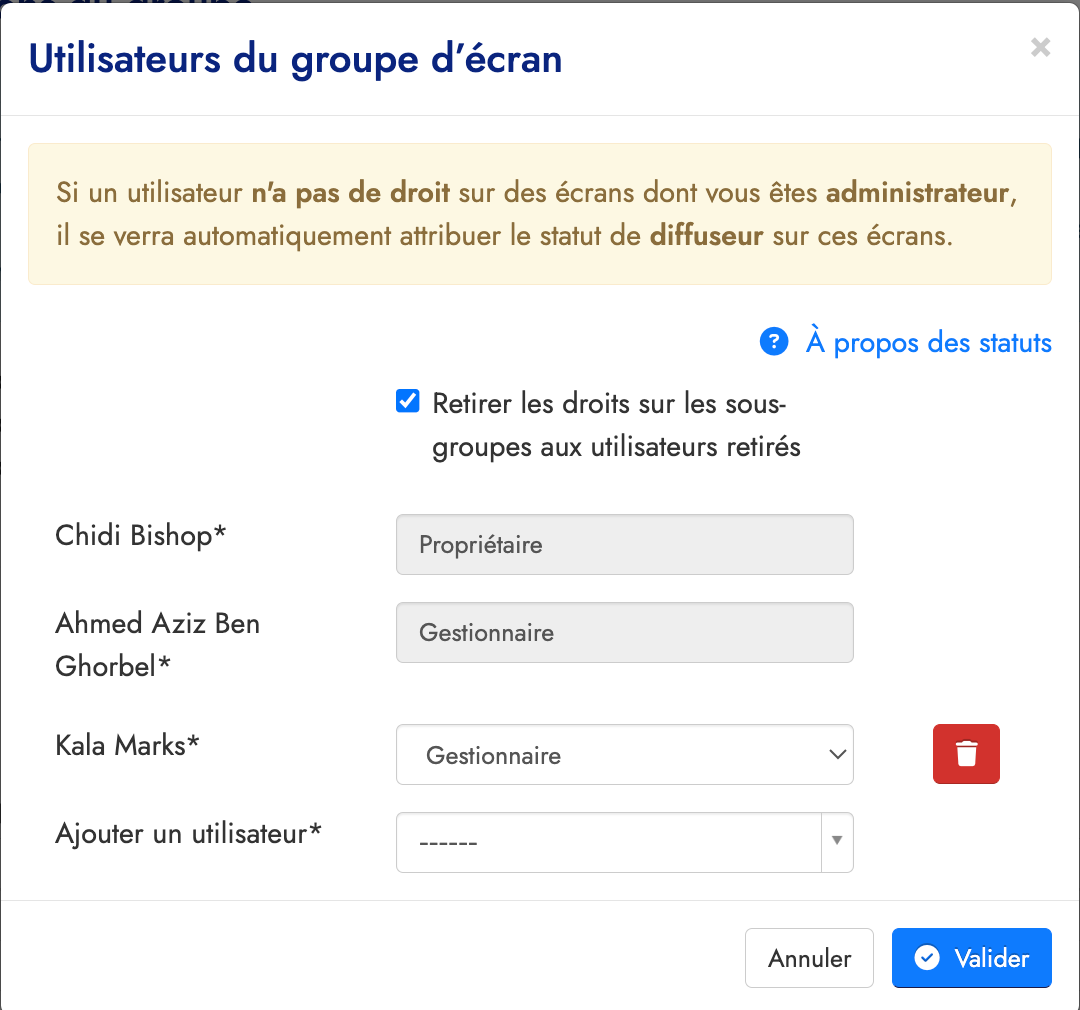The image size is (1080, 1010).
Task: Click the yellow warning message banner
Action: [539, 214]
